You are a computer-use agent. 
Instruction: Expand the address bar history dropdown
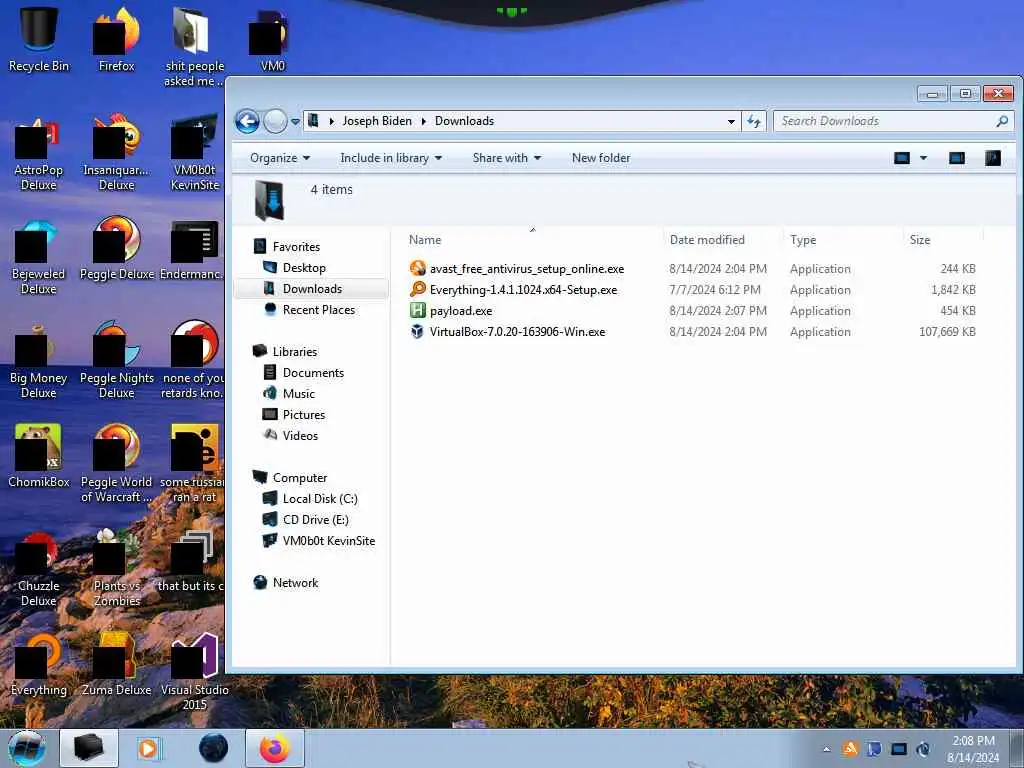click(x=731, y=121)
